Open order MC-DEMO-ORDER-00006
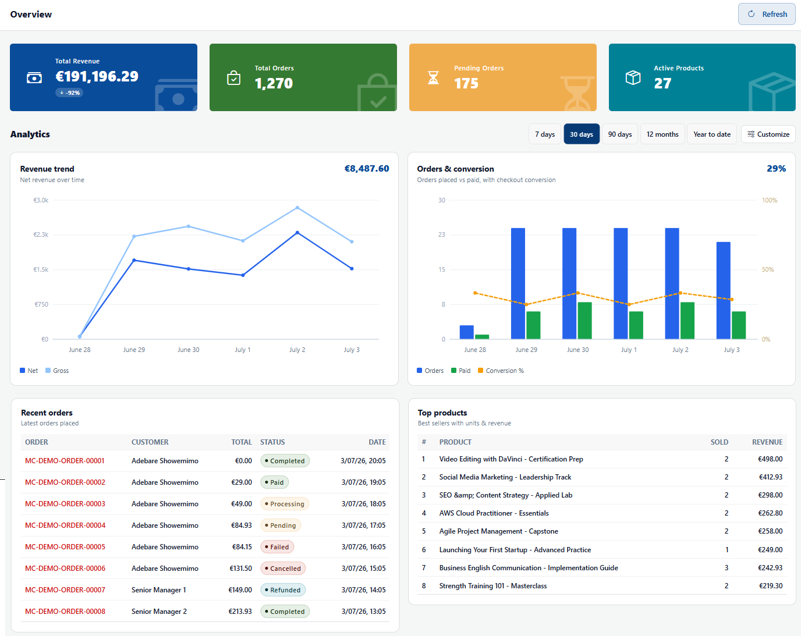The height and width of the screenshot is (636, 801). tap(65, 568)
